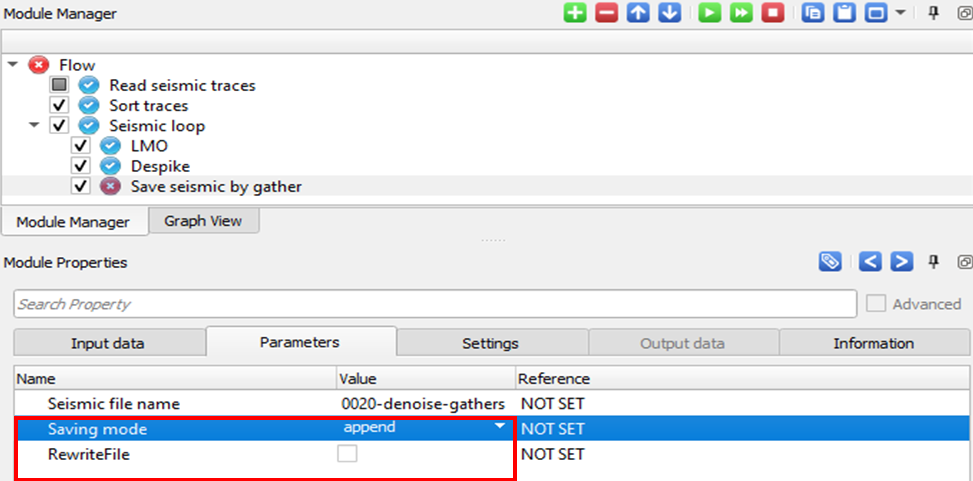
Task: Select the Parameters tab
Action: (x=300, y=342)
